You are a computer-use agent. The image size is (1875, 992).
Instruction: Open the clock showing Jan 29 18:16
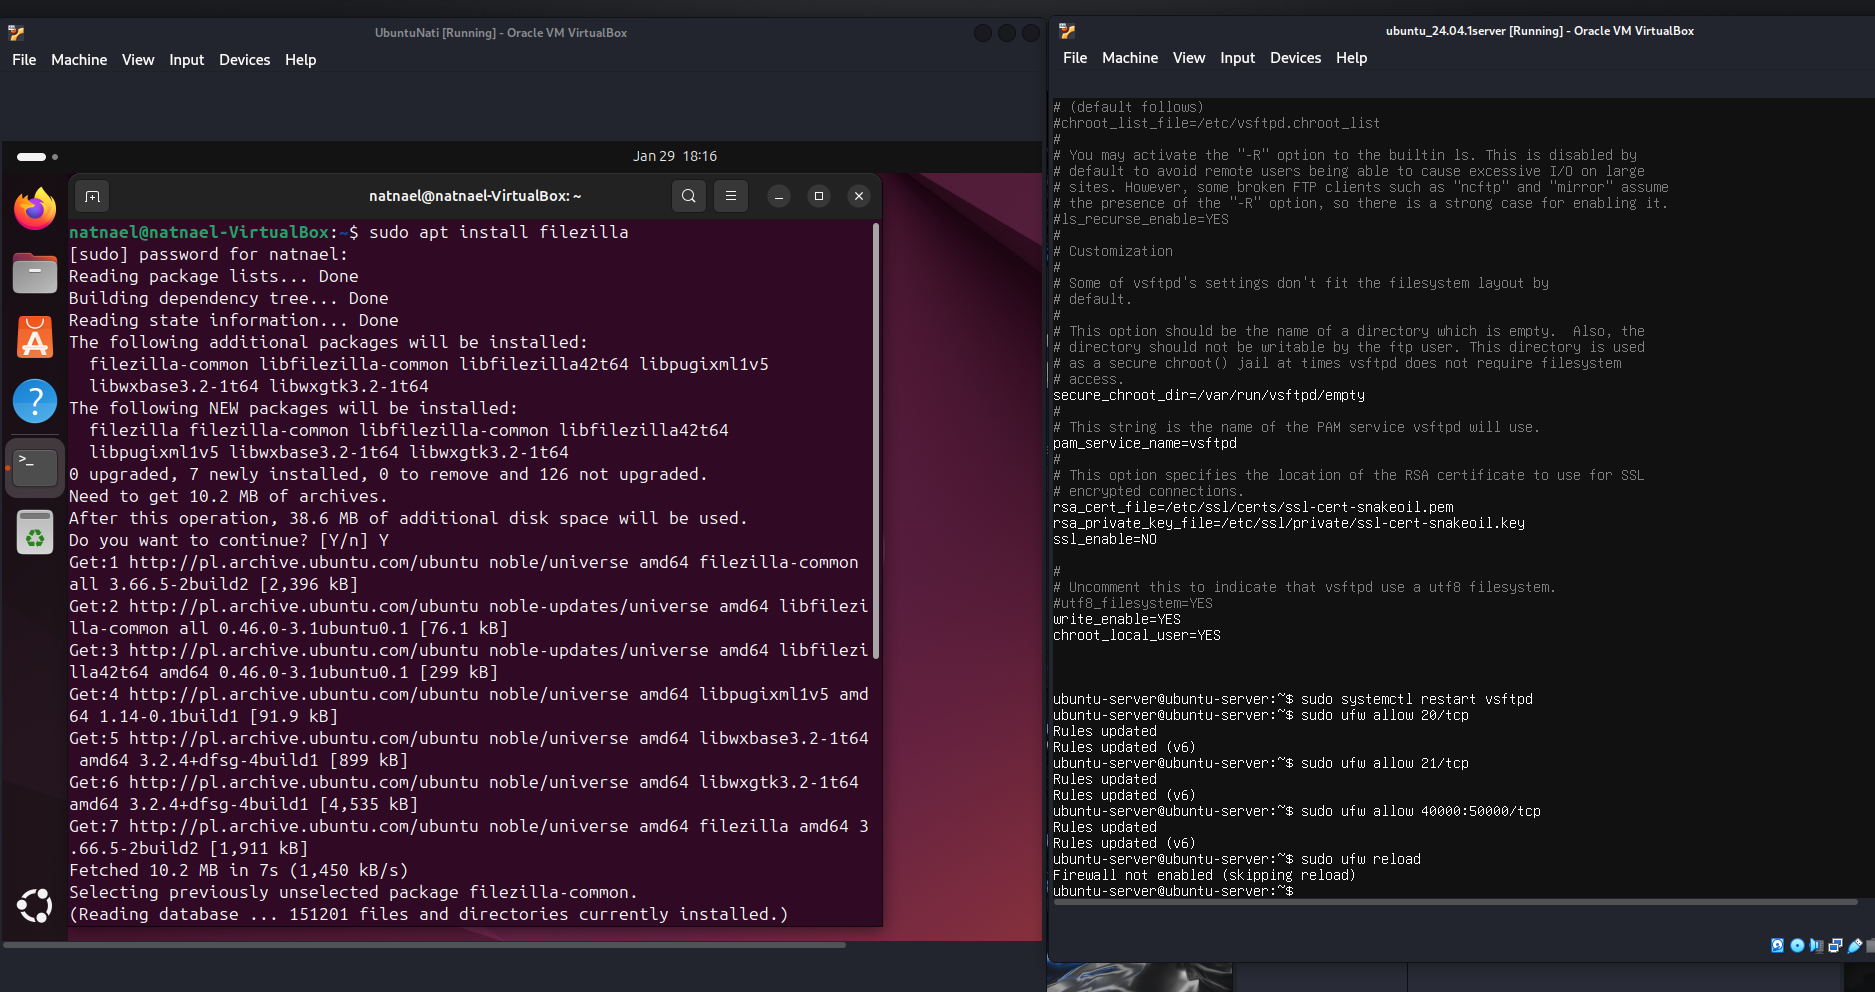coord(675,156)
